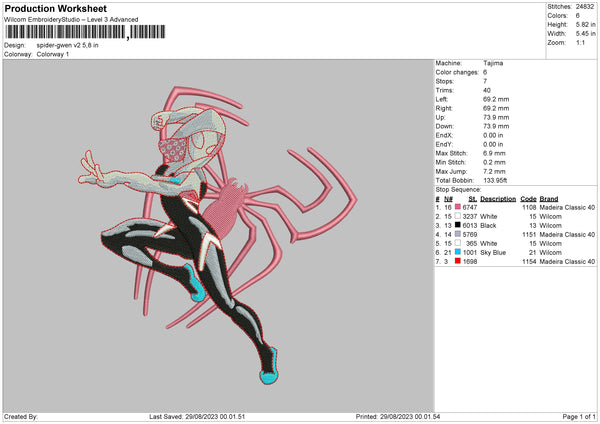The height and width of the screenshot is (424, 600).
Task: Click the 'Description' column header
Action: tap(498, 199)
